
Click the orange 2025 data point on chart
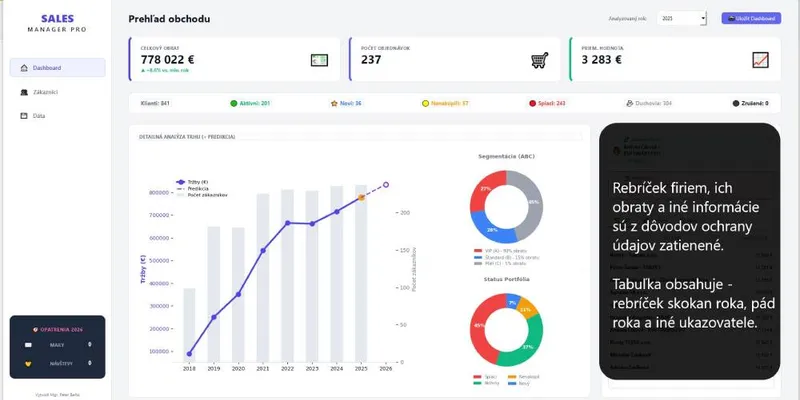tap(361, 197)
